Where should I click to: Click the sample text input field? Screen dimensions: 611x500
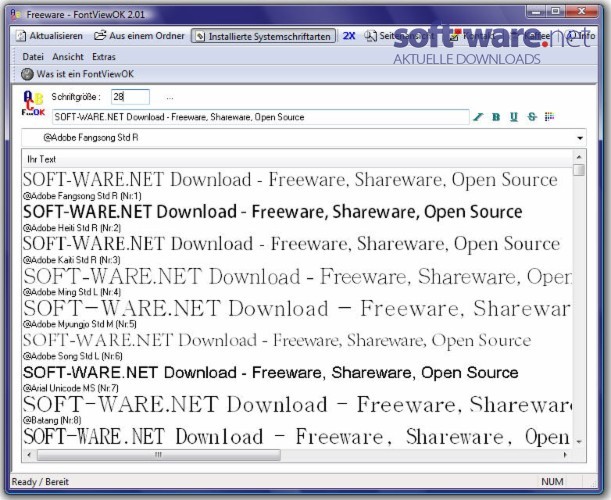261,117
